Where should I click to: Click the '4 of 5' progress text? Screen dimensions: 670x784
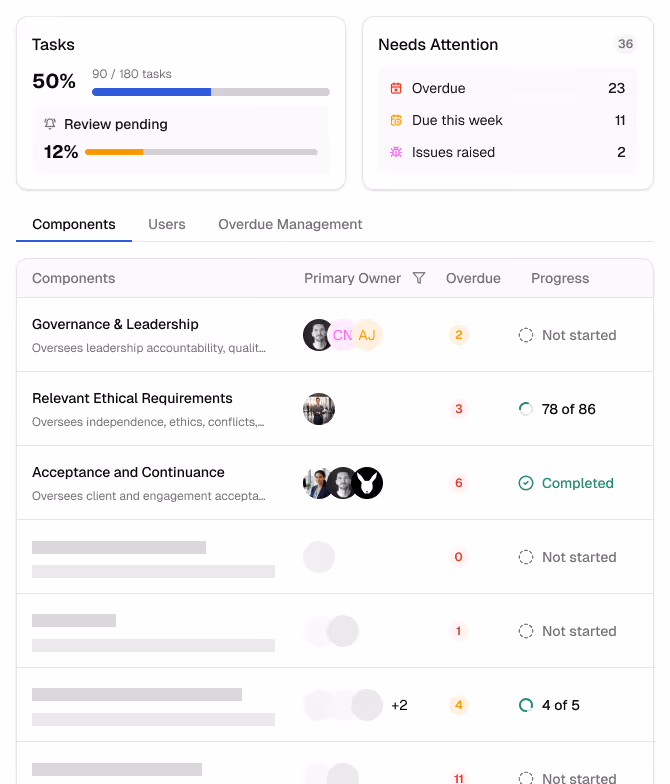coord(560,705)
